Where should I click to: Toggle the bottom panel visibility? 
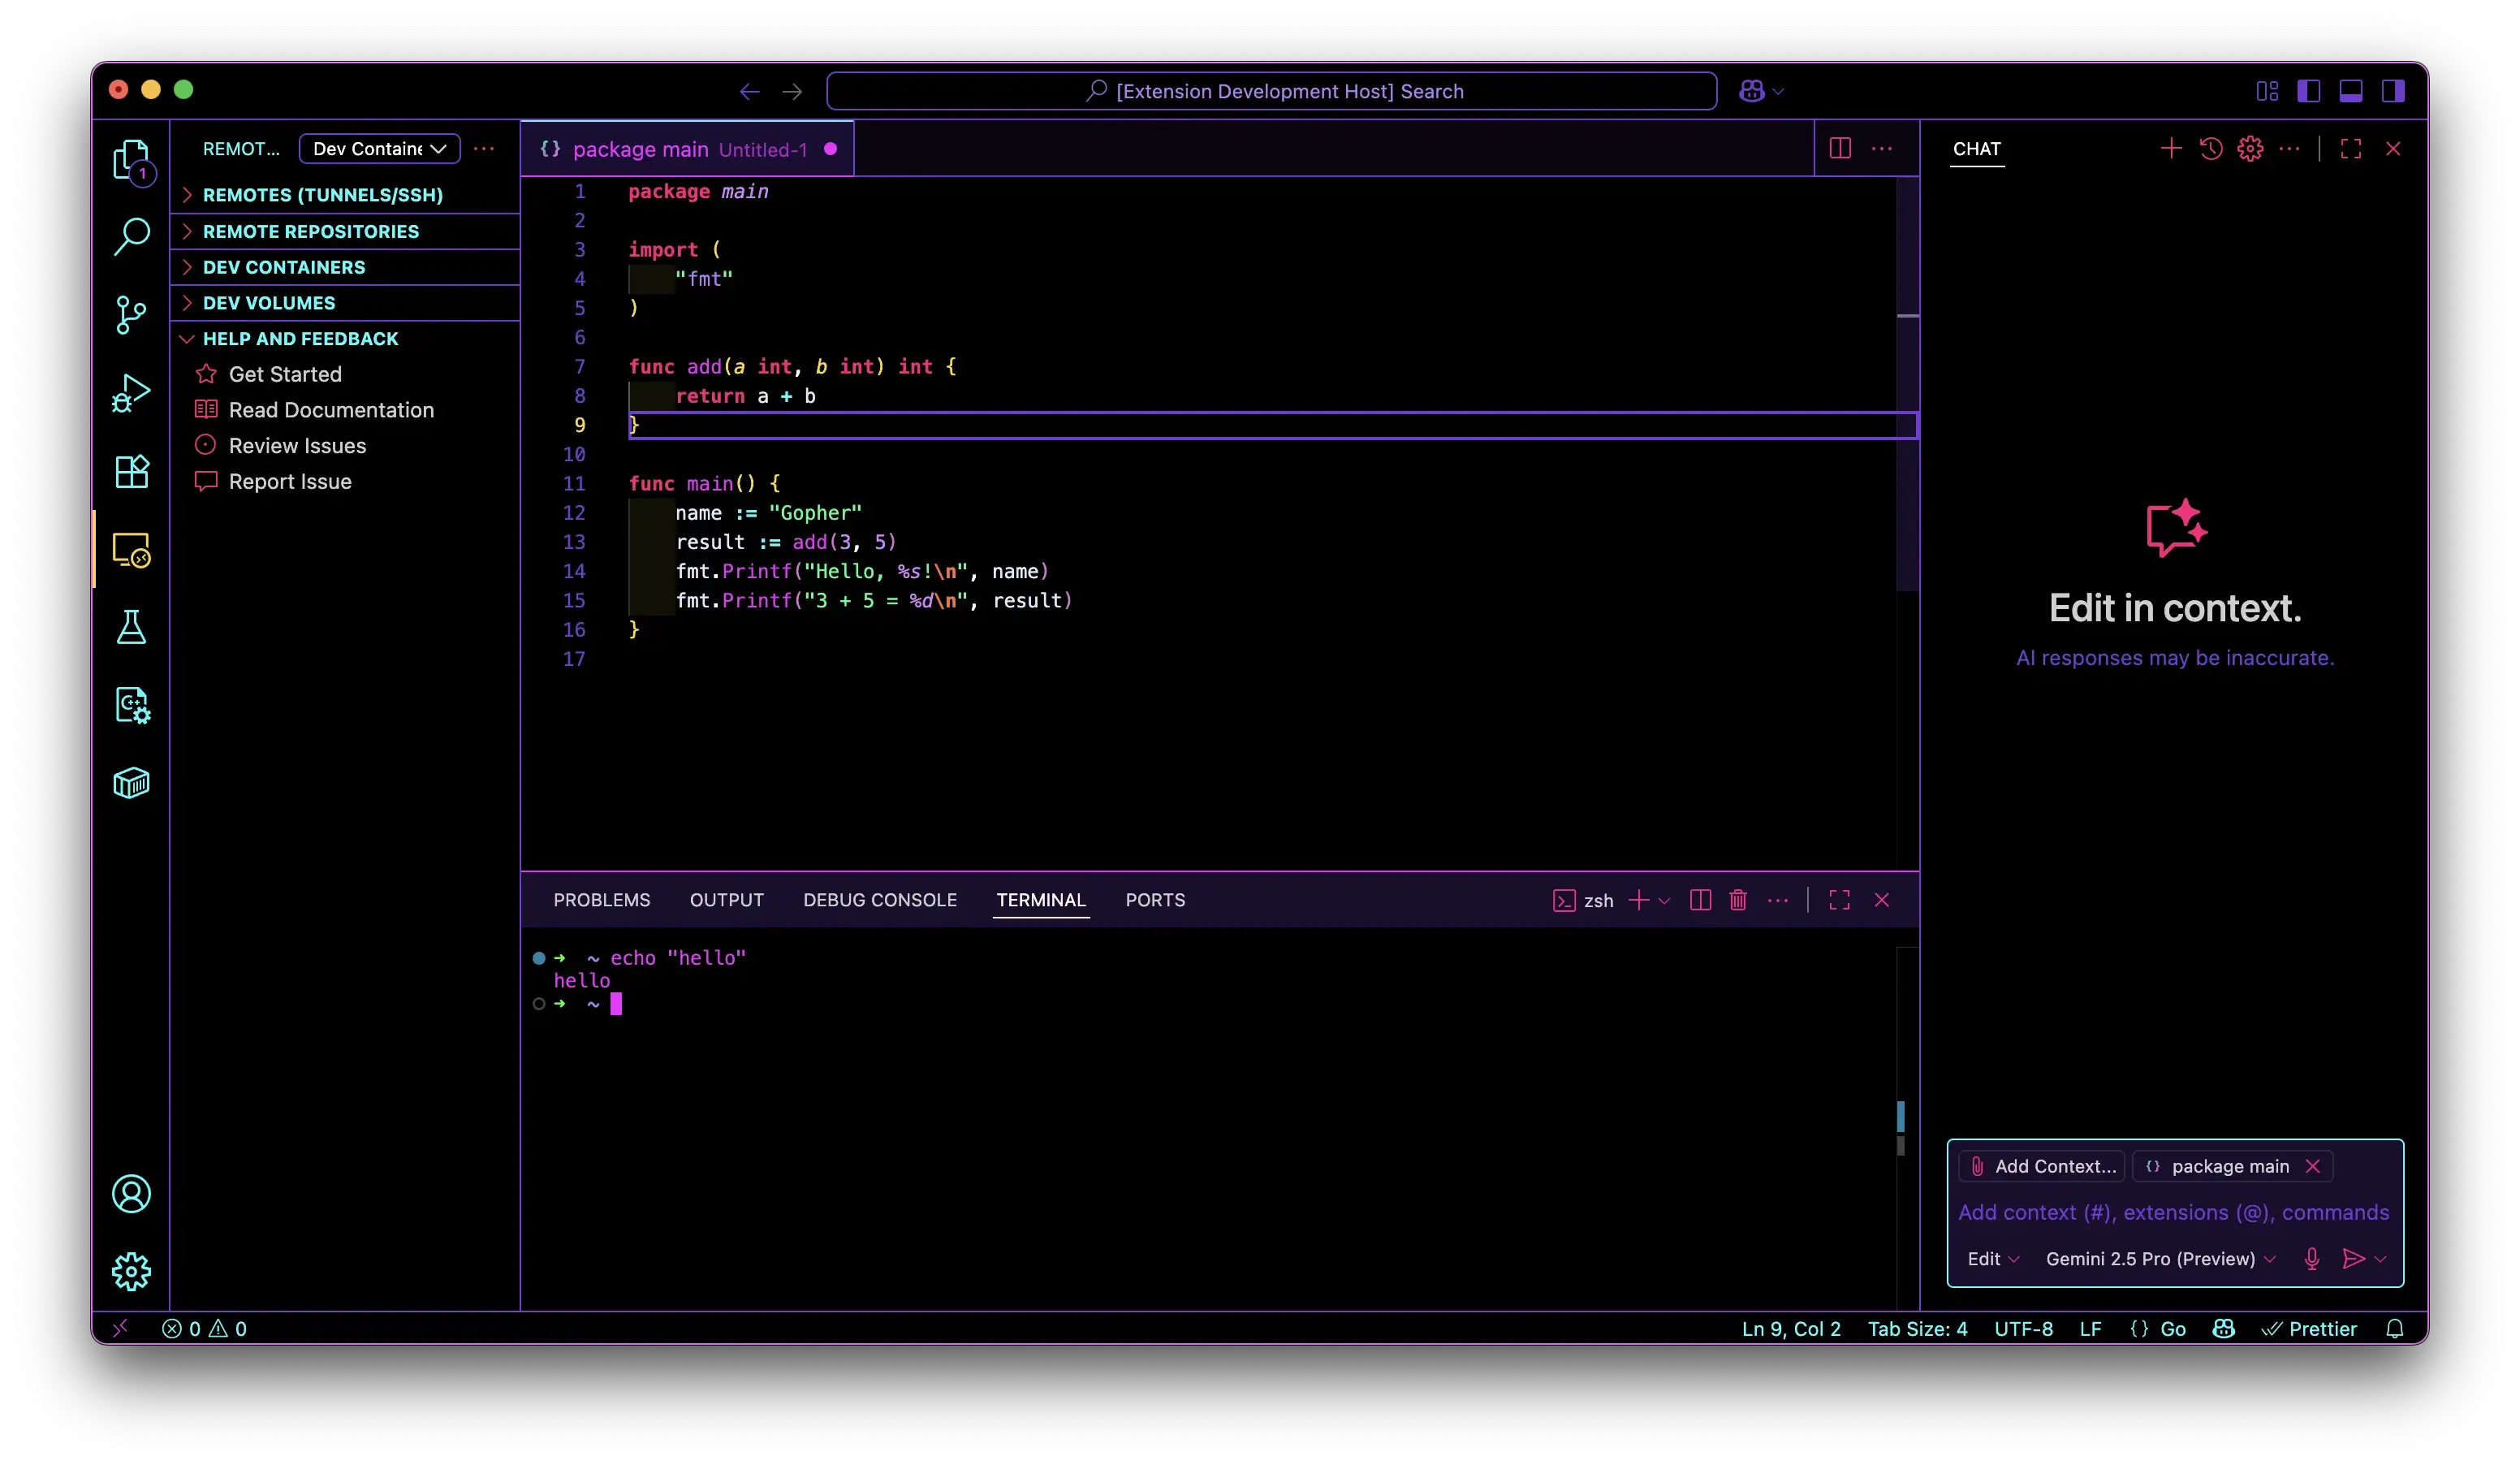point(2351,91)
